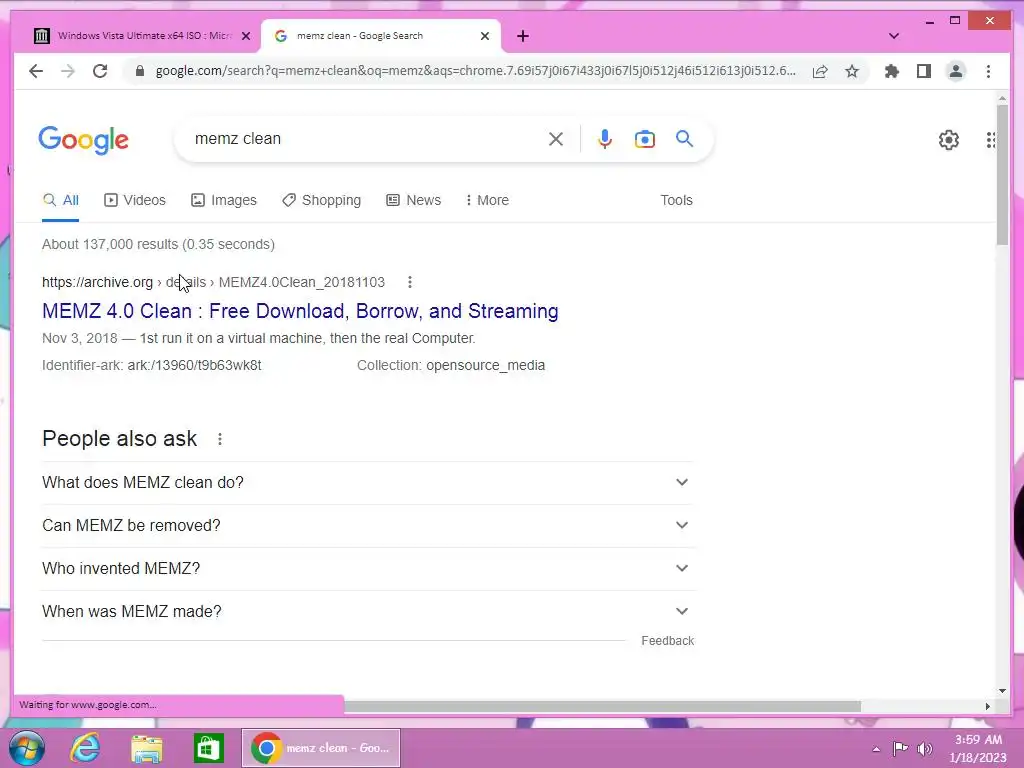Image resolution: width=1024 pixels, height=768 pixels.
Task: Open a new tab with the plus button
Action: click(522, 36)
